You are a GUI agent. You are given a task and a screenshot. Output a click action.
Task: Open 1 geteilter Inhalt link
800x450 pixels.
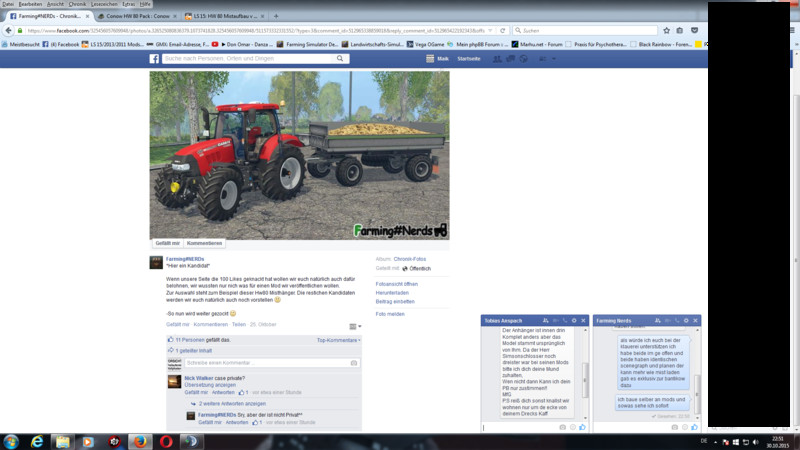click(193, 351)
